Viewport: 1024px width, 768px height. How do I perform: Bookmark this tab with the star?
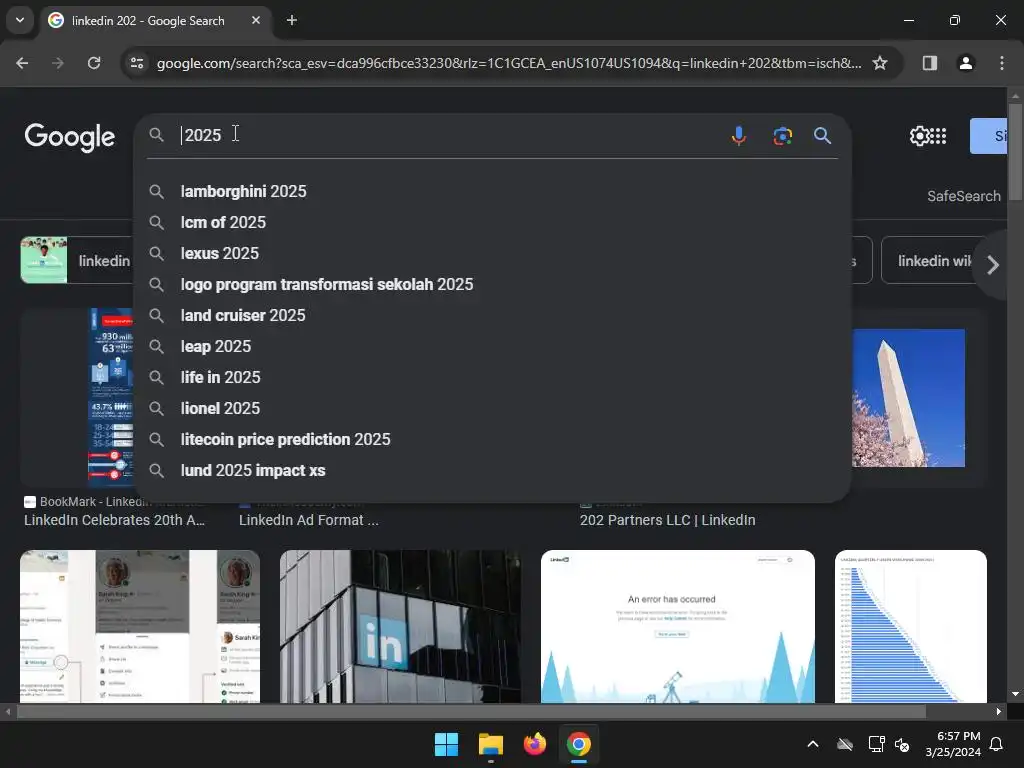tap(880, 63)
